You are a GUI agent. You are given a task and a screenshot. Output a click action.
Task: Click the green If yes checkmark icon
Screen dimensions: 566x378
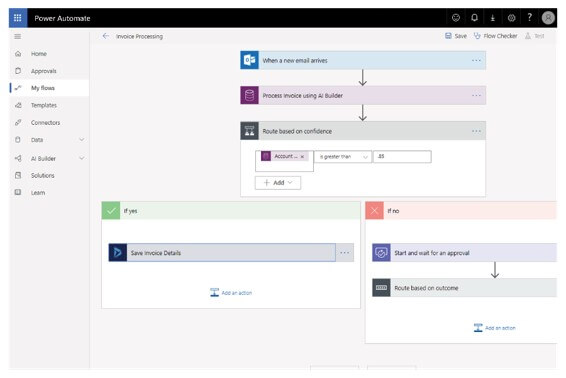[111, 210]
